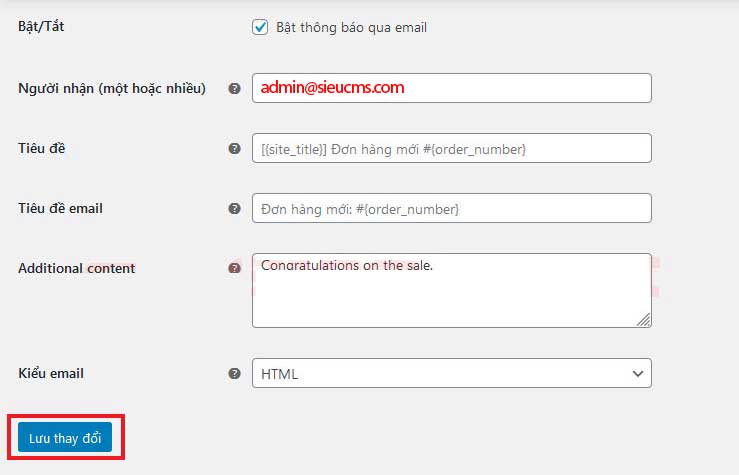Screen dimensions: 739x475
Task: Click the Tiêu đề subject input field
Action: pyautogui.click(x=451, y=148)
